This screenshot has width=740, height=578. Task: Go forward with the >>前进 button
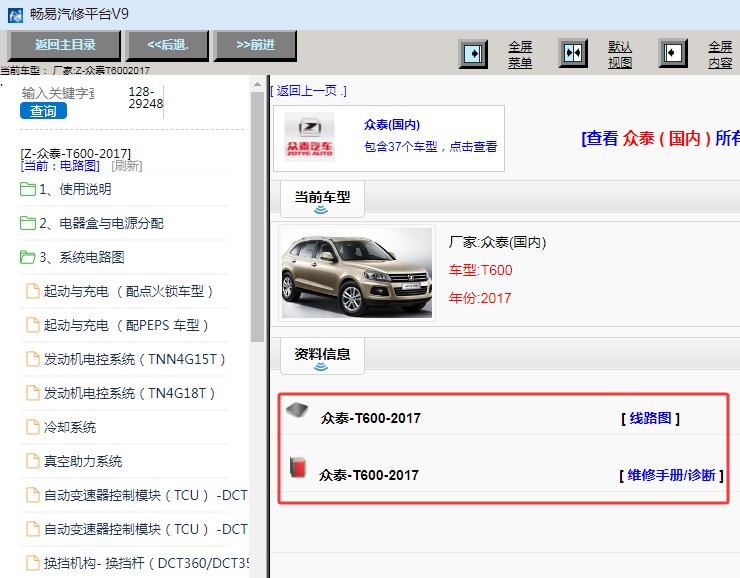point(255,45)
